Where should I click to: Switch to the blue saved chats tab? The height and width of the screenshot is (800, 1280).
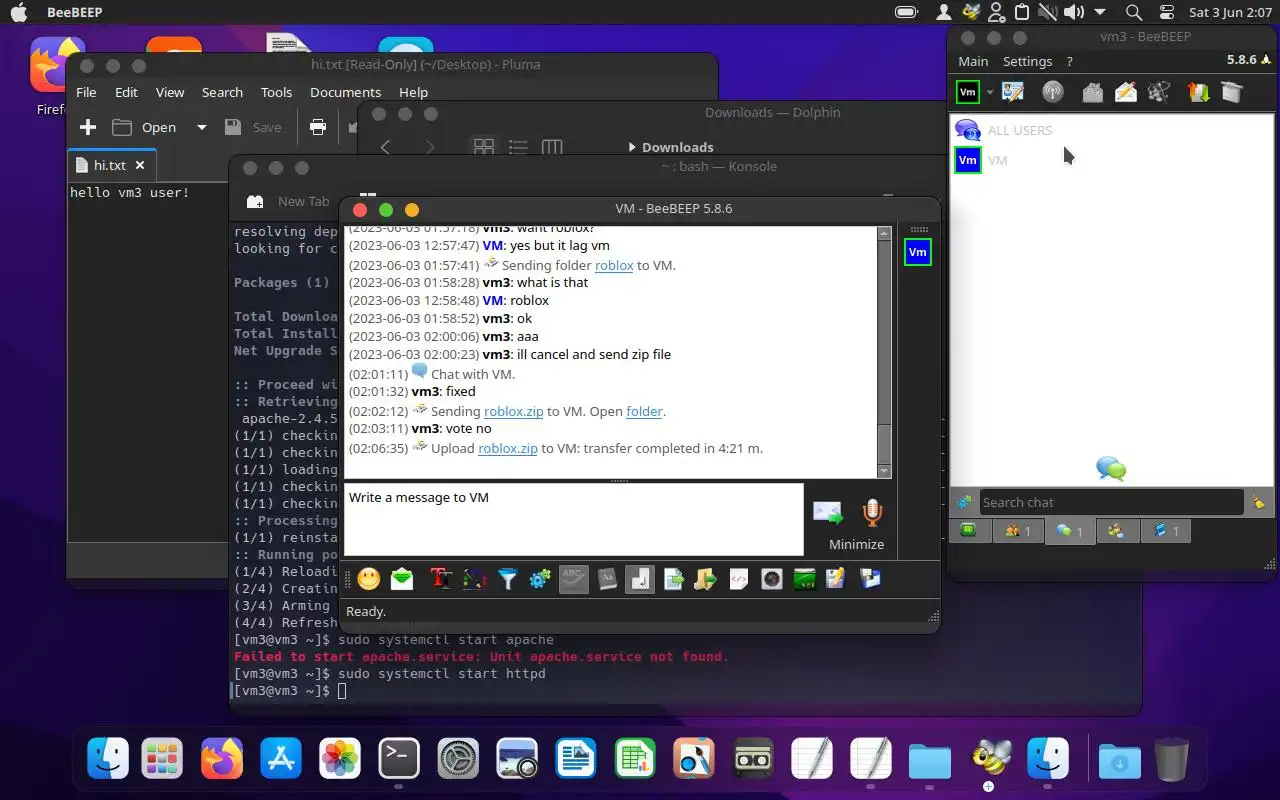[1166, 531]
